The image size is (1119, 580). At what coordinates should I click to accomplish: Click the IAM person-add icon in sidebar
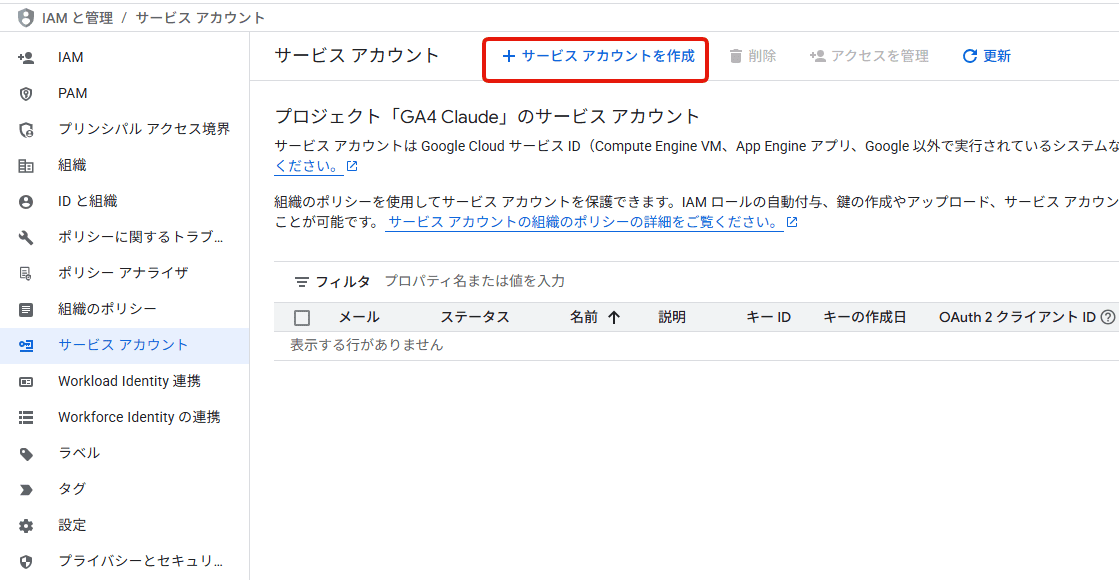pyautogui.click(x=26, y=57)
